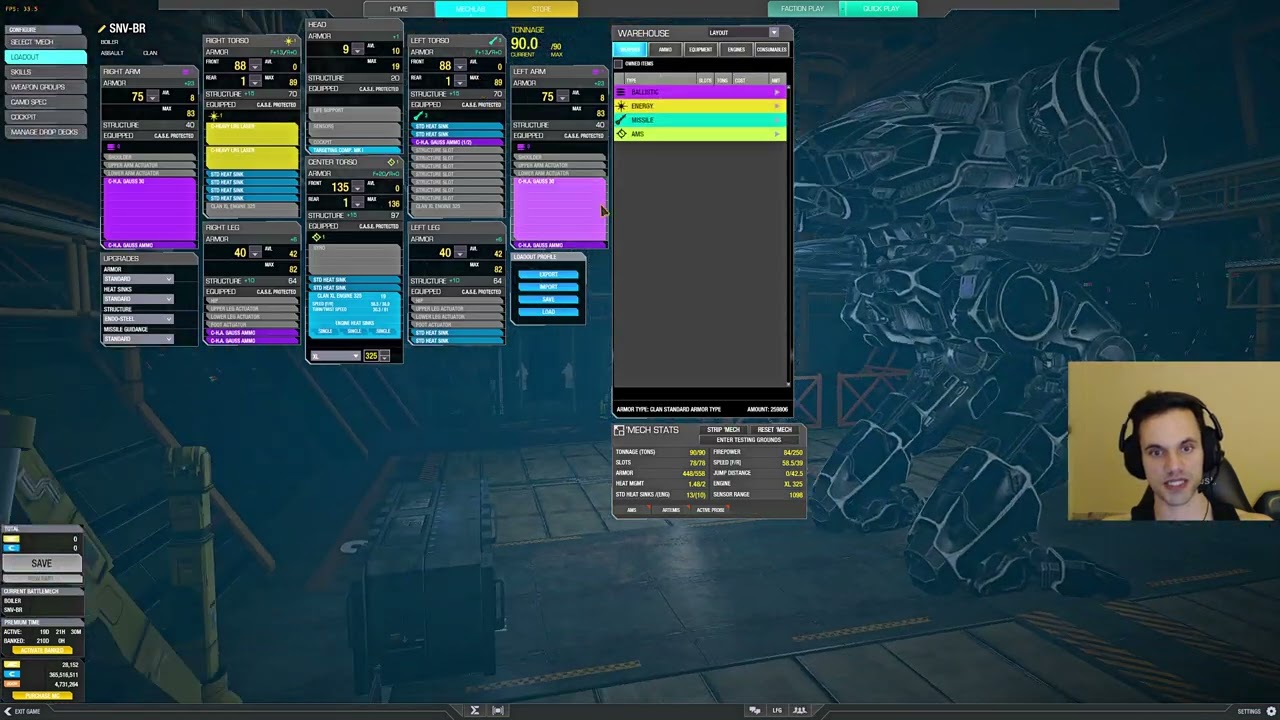
Task: Expand the Ballistic row arrow in Warehouse
Action: pos(777,92)
